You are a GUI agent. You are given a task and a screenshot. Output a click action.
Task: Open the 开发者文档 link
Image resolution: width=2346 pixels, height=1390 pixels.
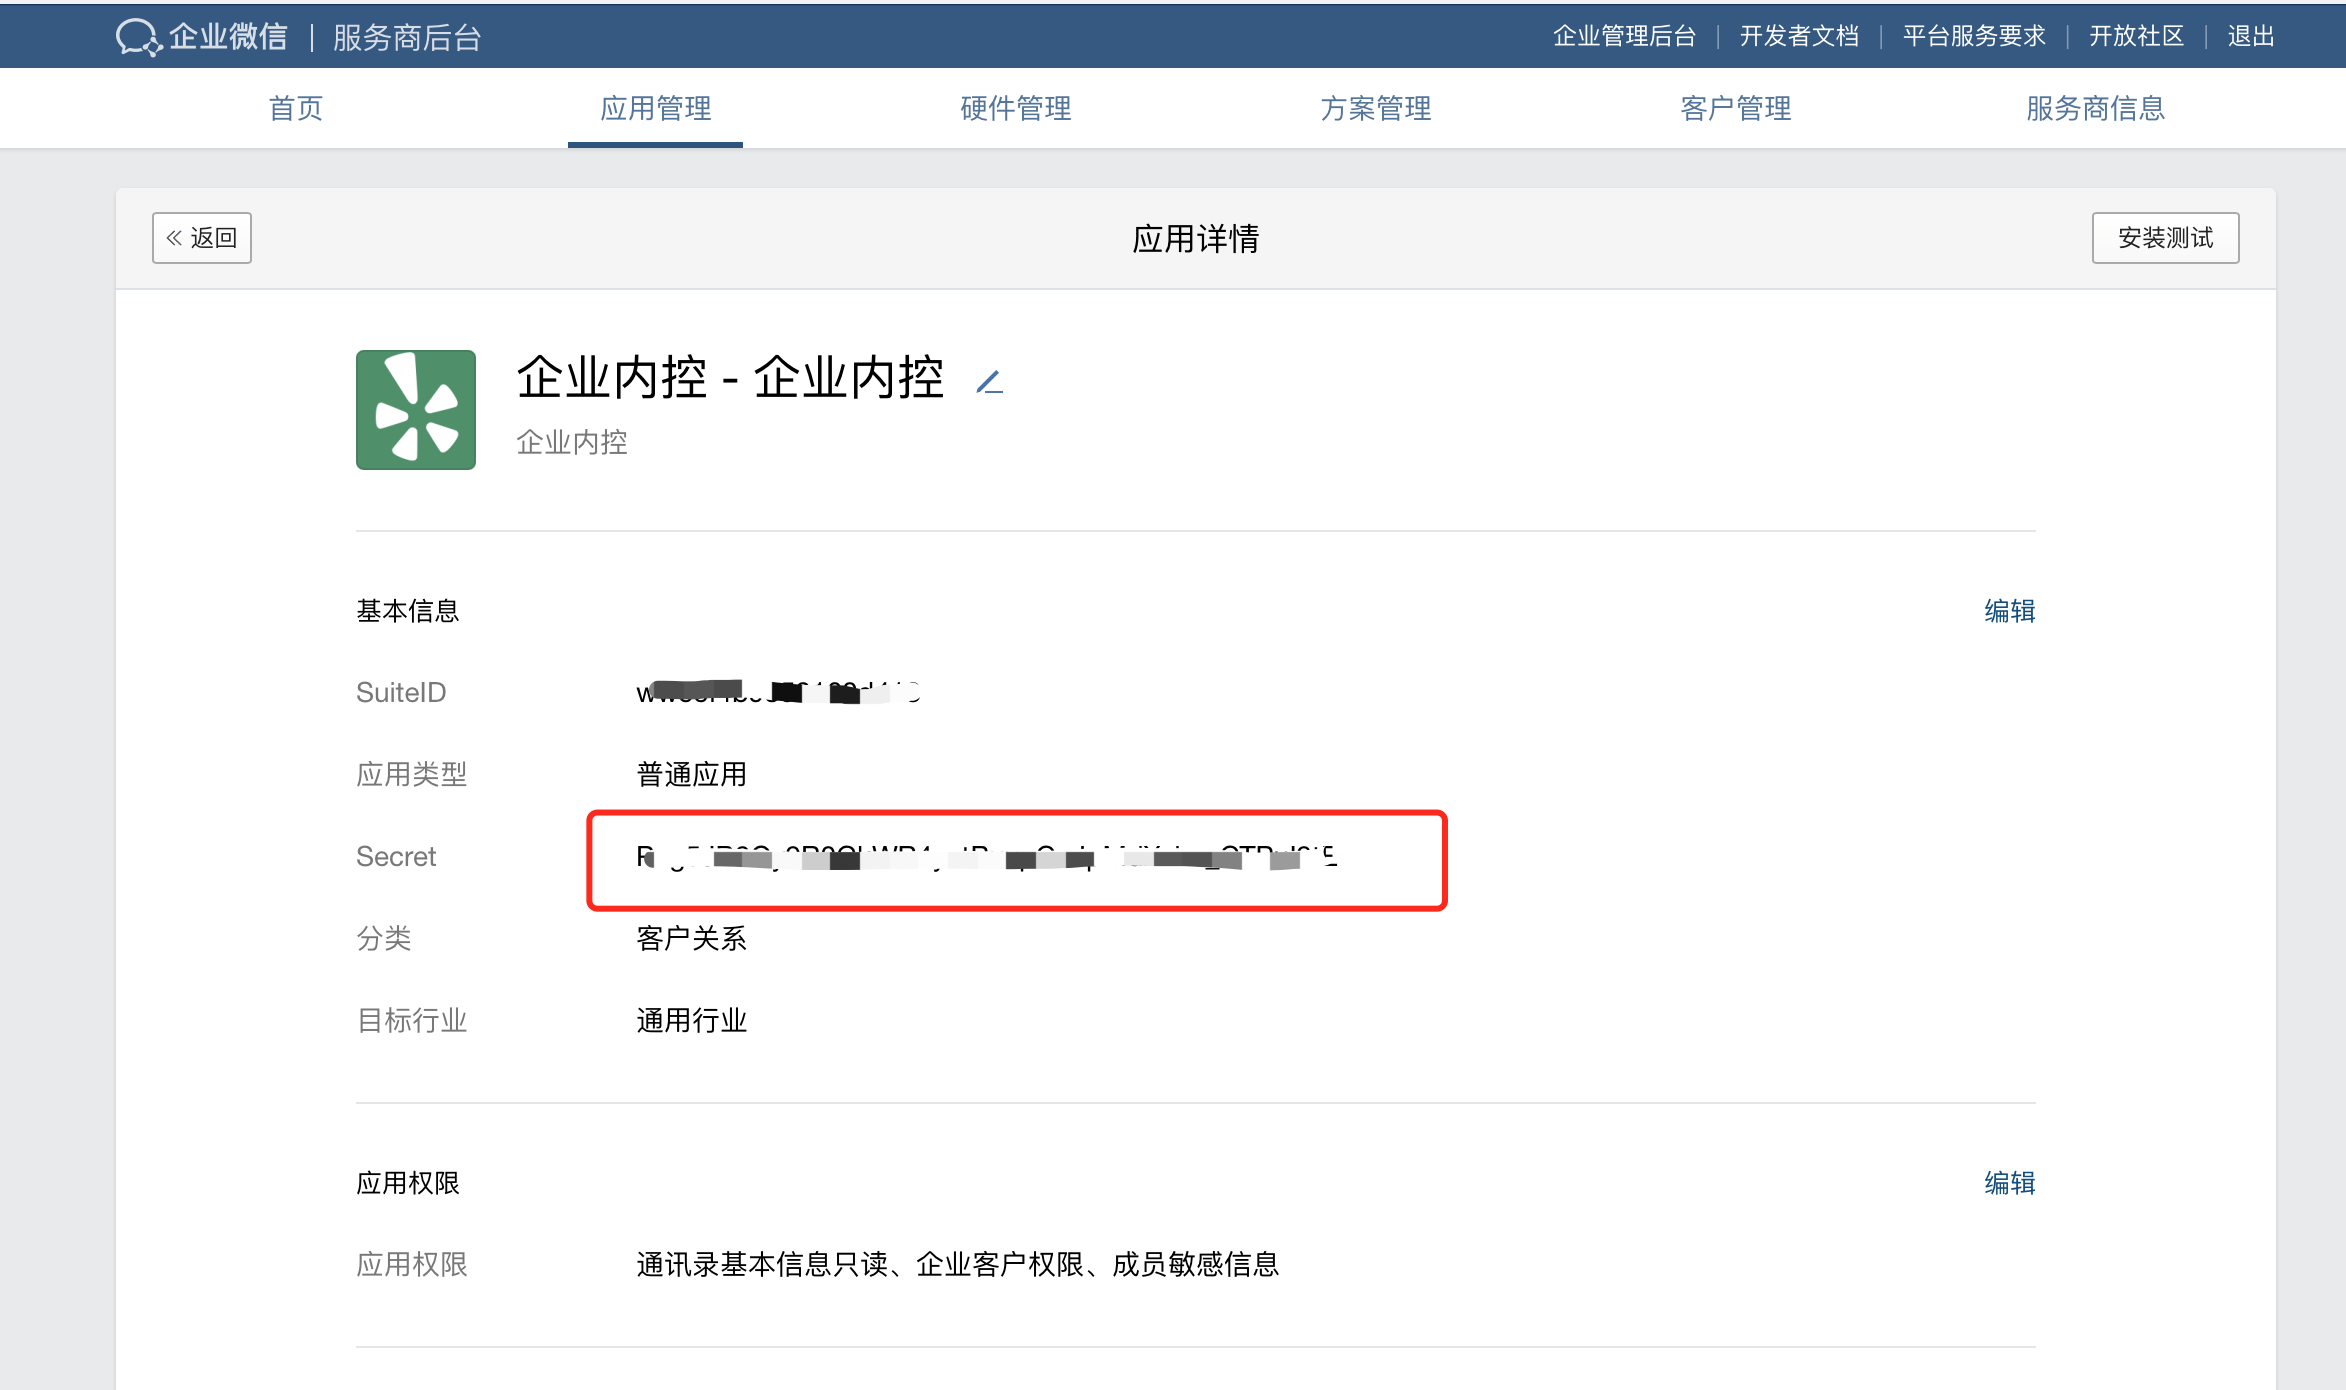point(1799,36)
